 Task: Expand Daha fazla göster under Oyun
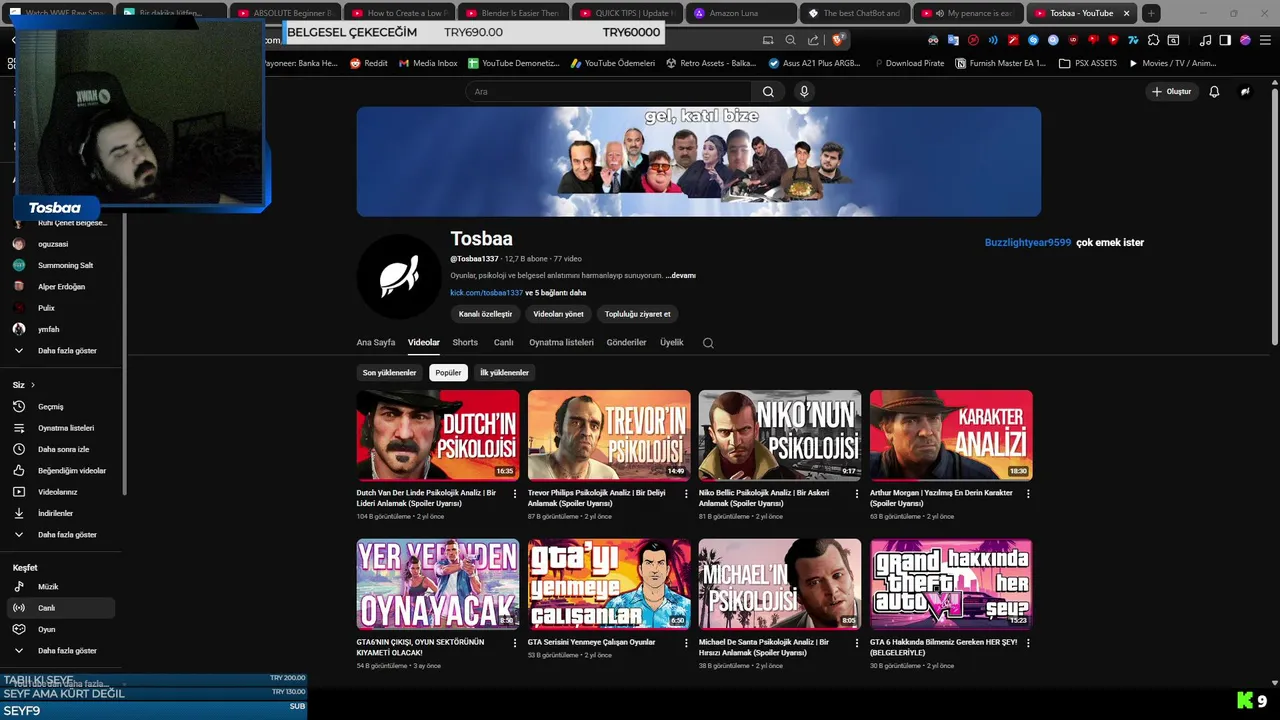coord(62,651)
